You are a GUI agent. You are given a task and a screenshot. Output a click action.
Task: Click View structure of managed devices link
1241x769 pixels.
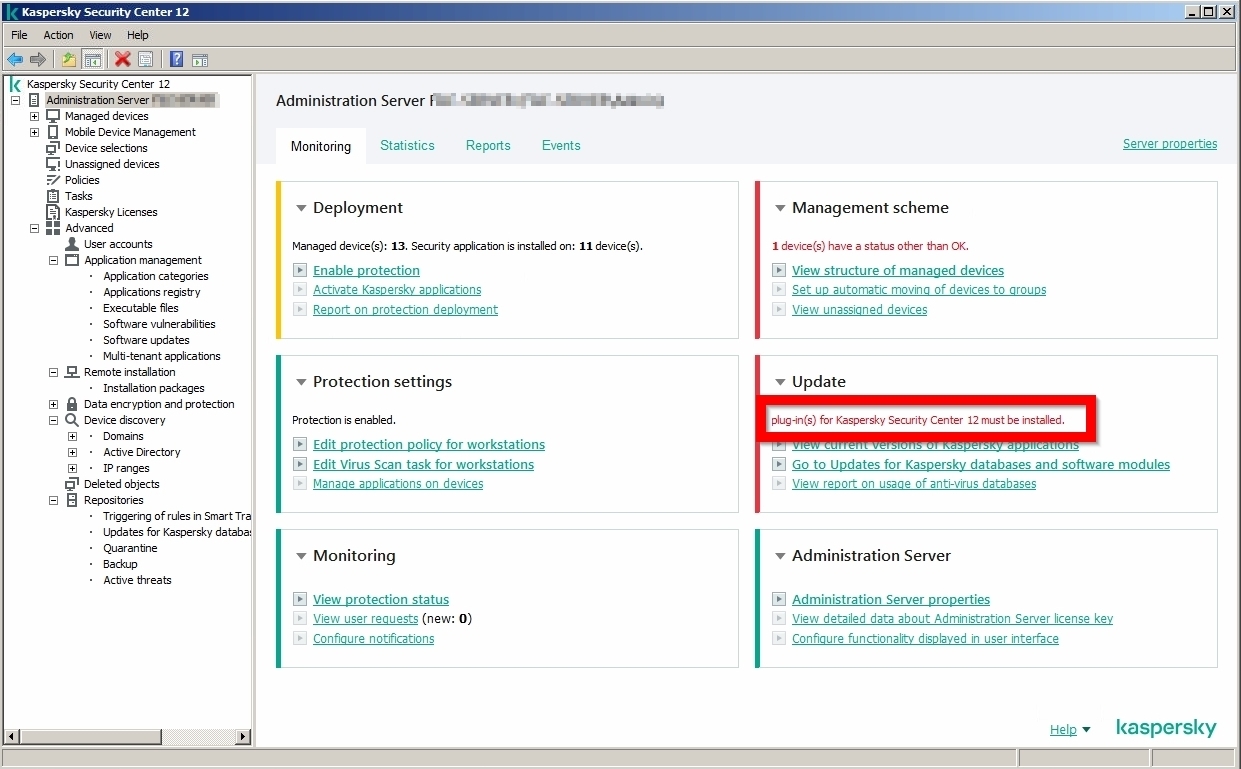point(898,271)
